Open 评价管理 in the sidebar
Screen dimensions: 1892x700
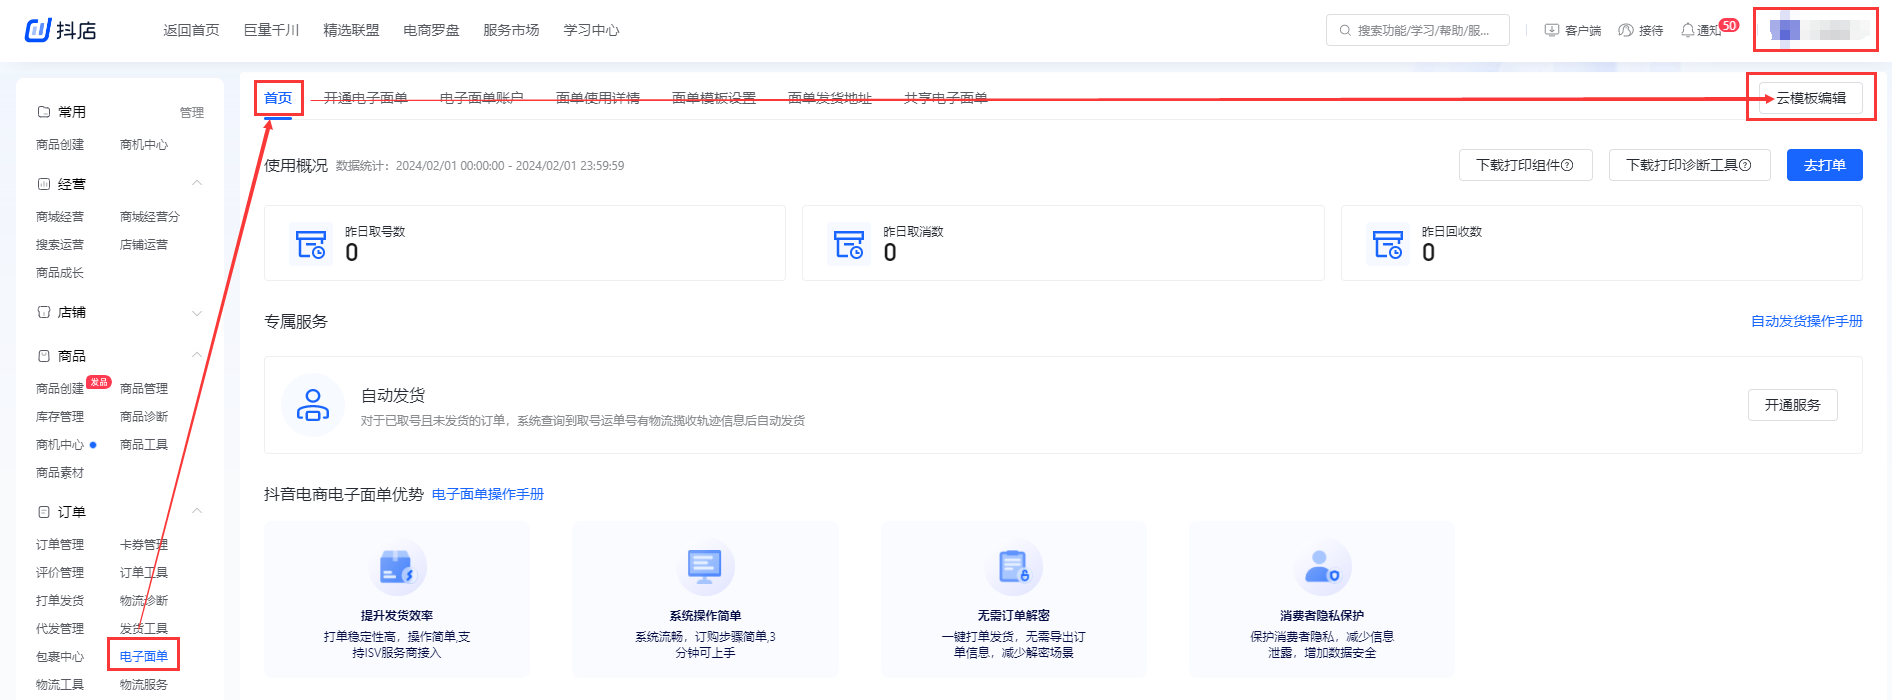(x=60, y=572)
